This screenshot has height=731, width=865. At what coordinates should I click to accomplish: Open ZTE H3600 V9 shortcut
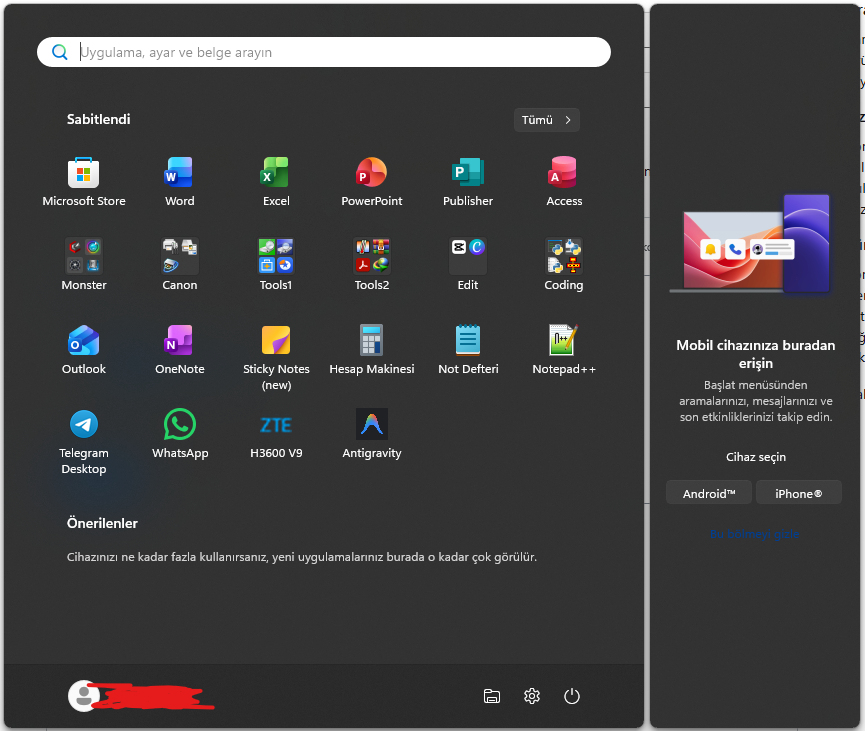click(x=276, y=434)
